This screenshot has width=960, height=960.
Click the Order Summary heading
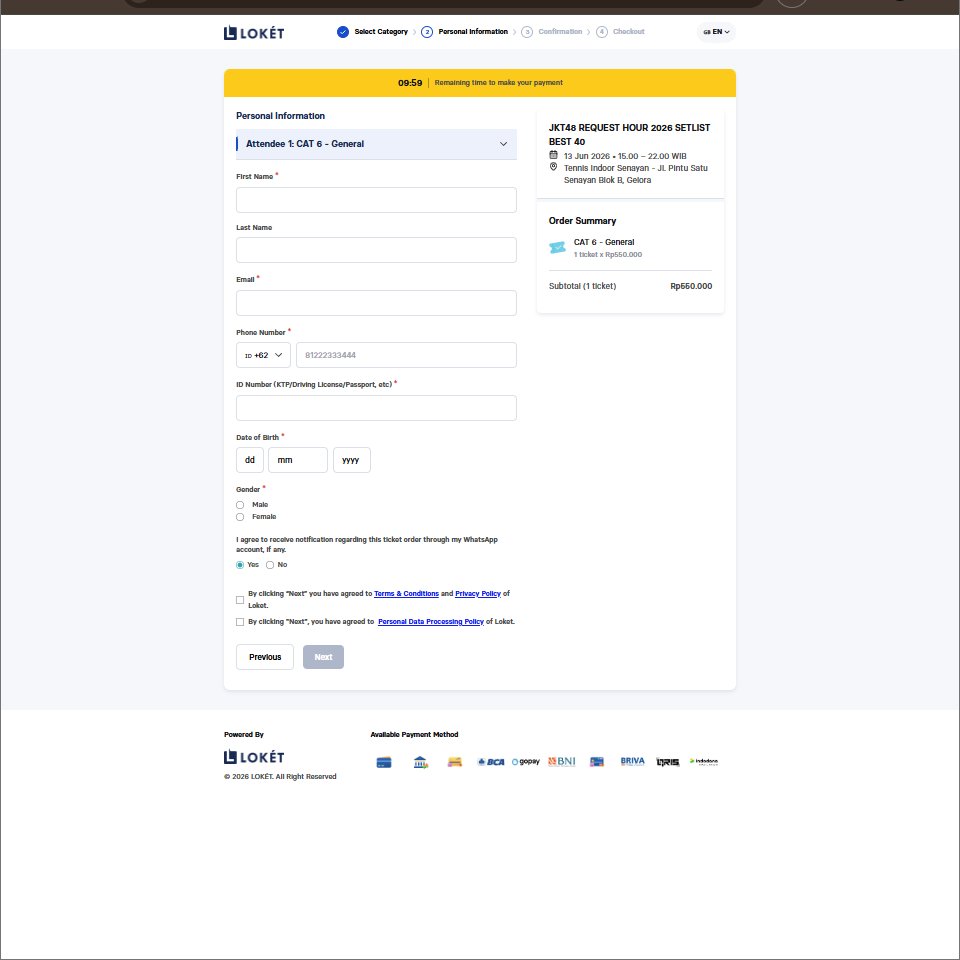582,221
